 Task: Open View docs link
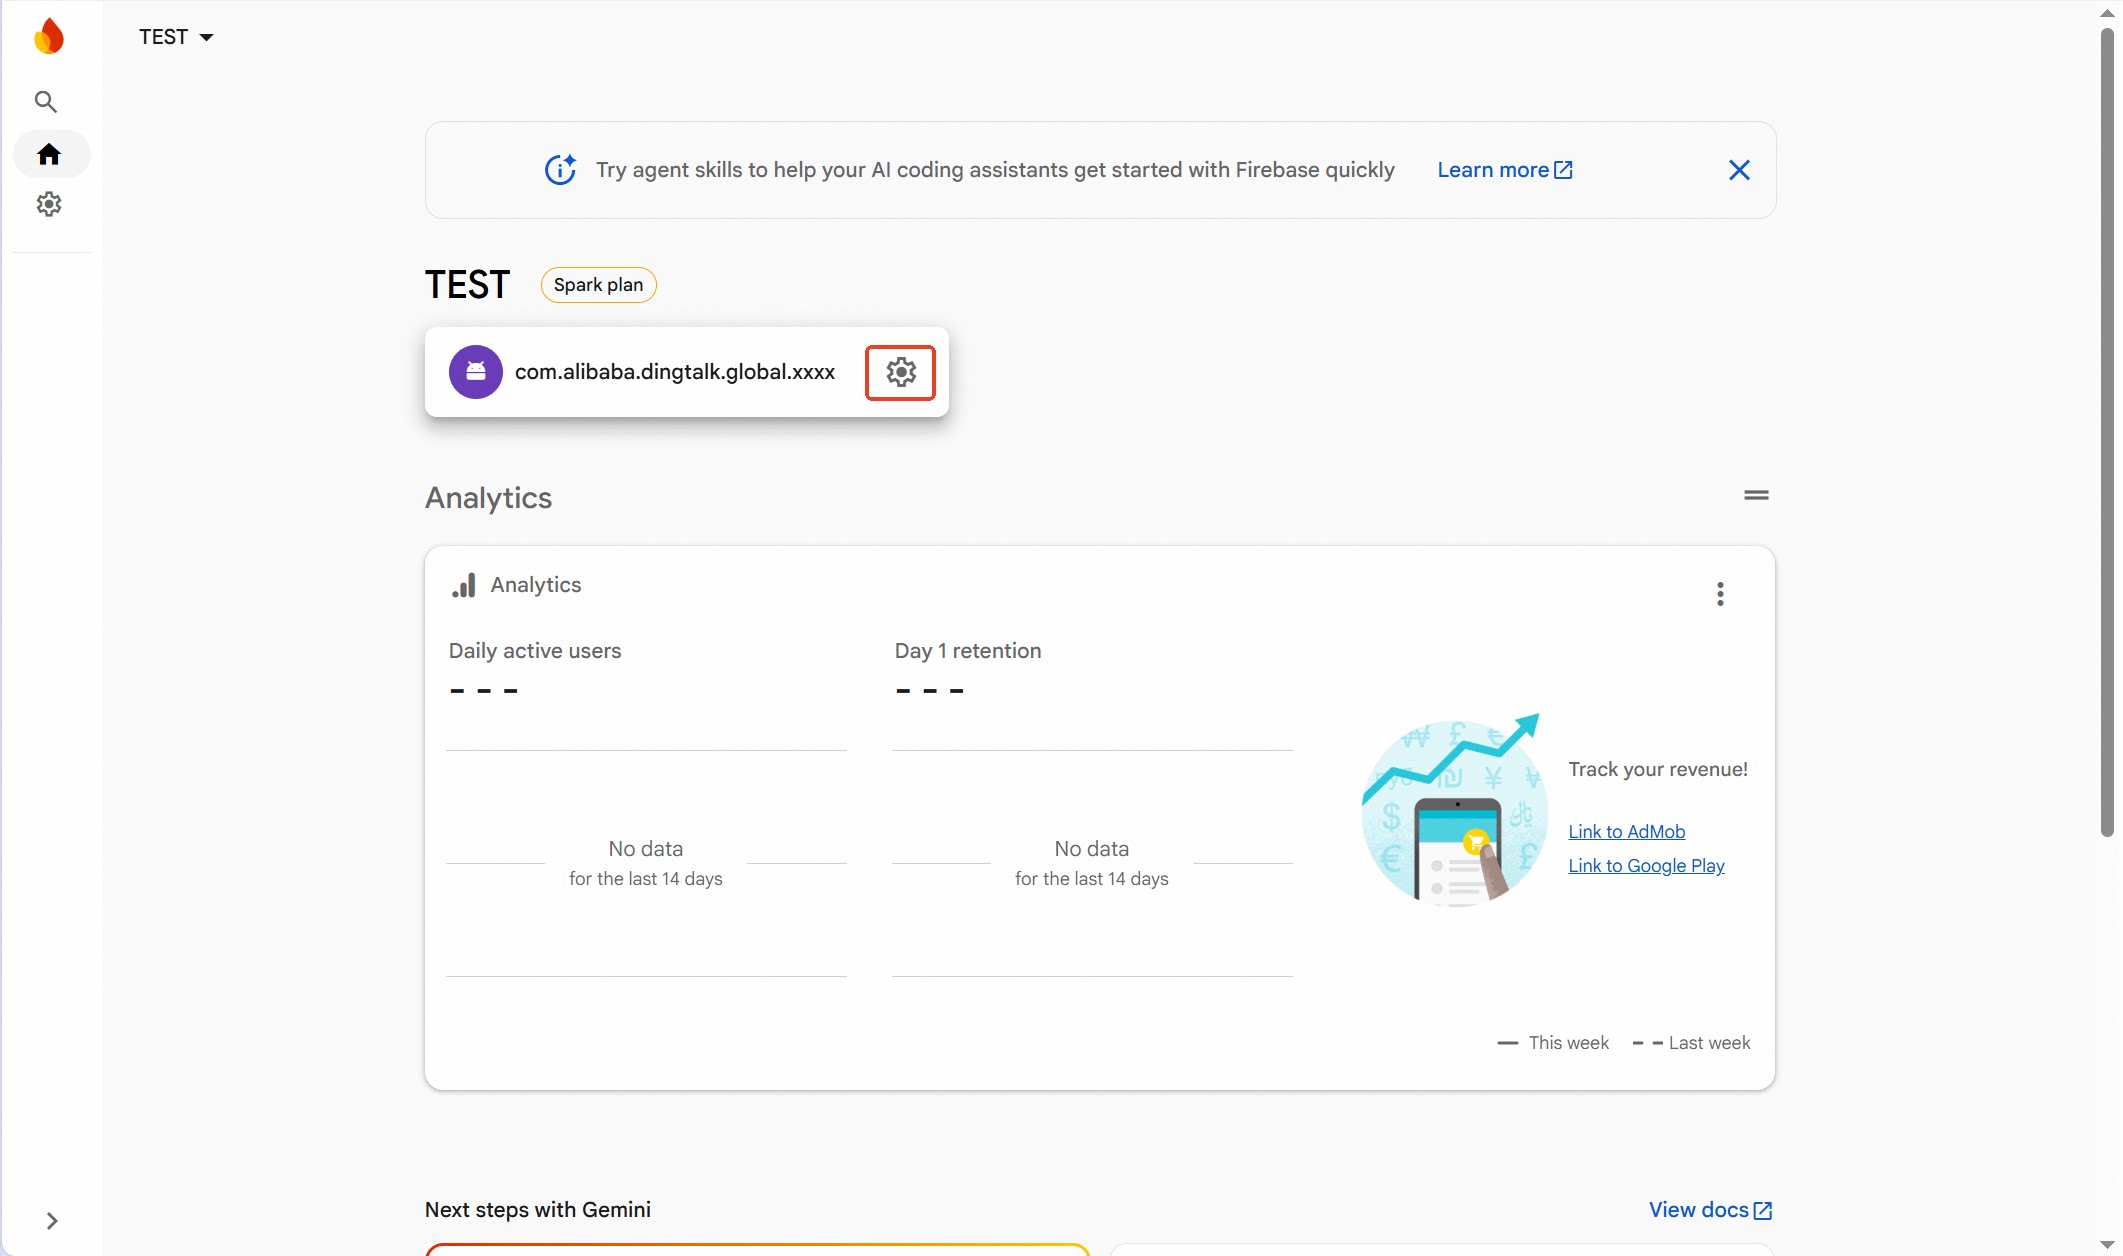[1710, 1210]
